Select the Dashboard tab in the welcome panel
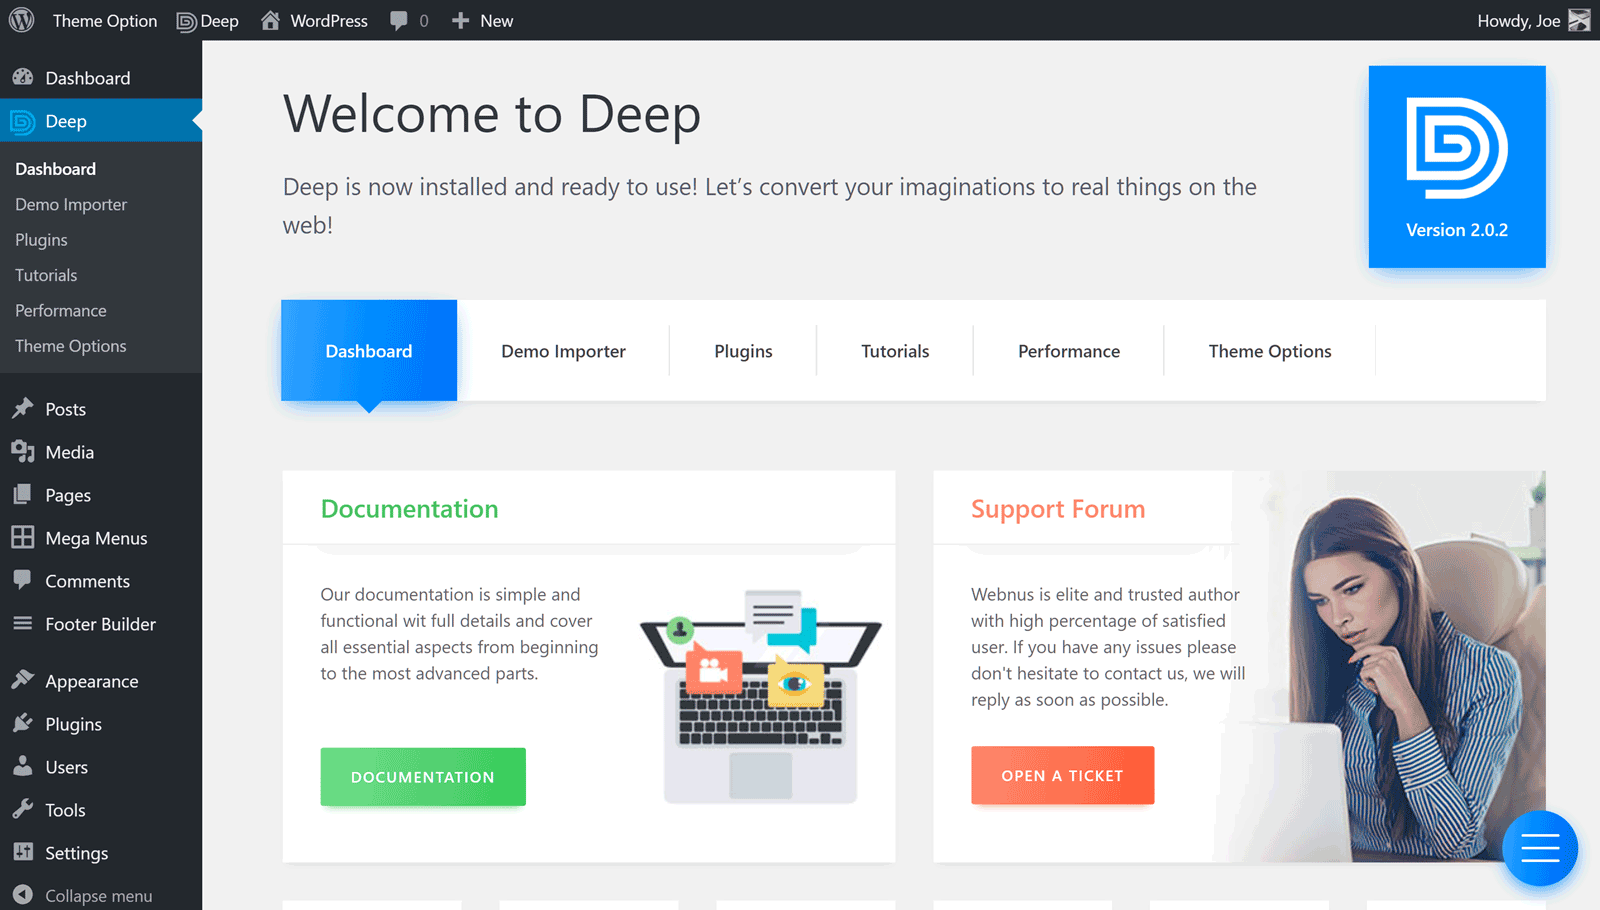Screen dimensions: 1600x910 [369, 351]
